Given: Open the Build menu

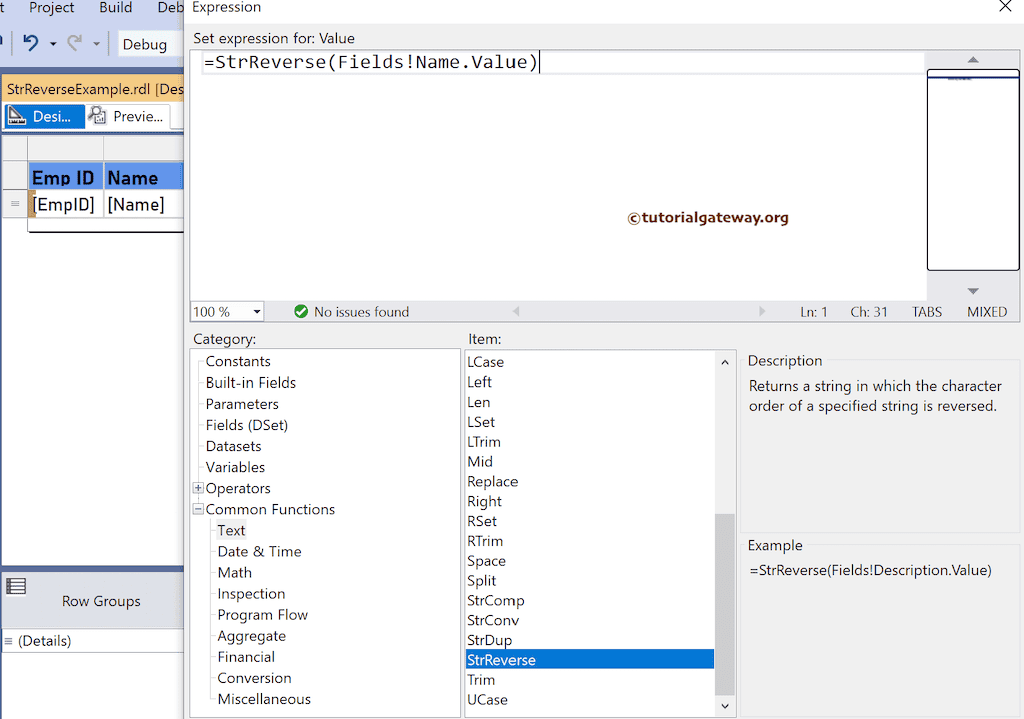Looking at the screenshot, I should pyautogui.click(x=115, y=8).
